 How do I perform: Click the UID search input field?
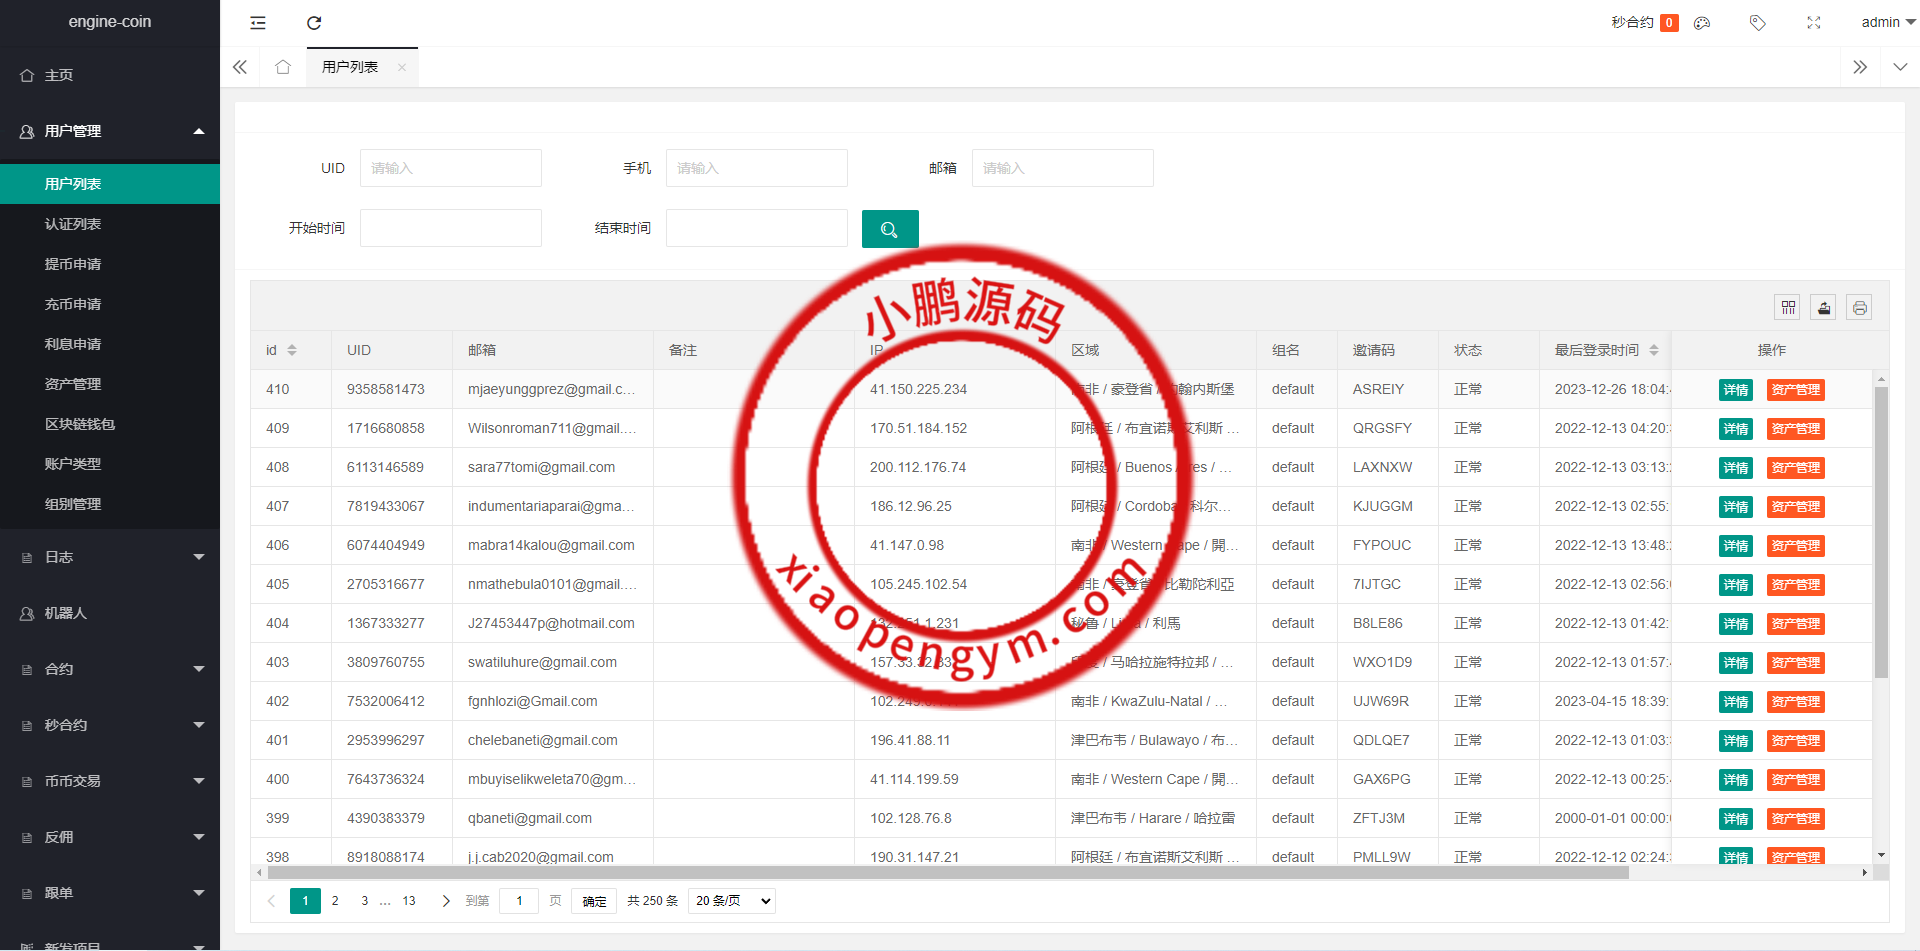pyautogui.click(x=451, y=168)
